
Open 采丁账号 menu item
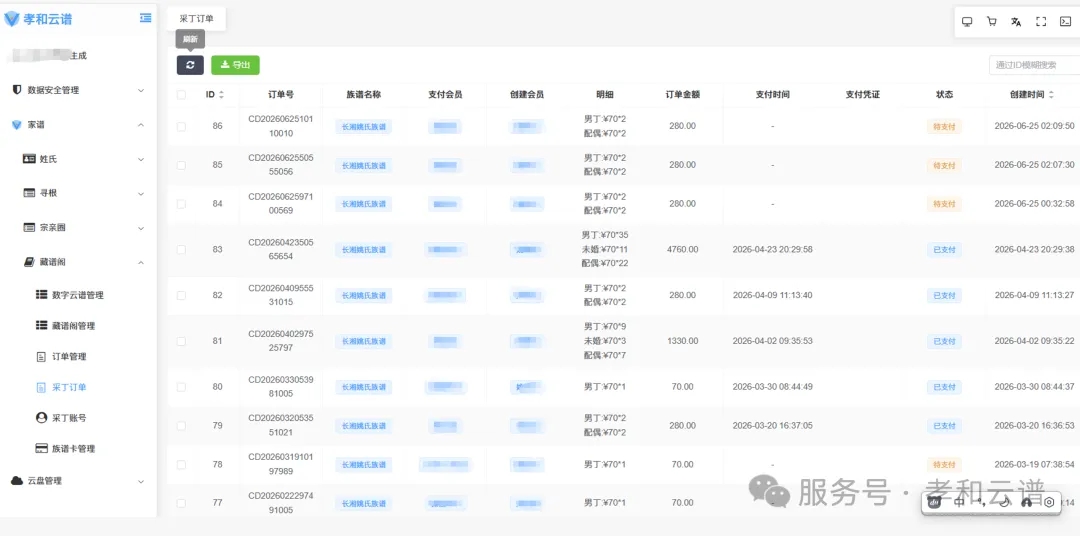click(x=69, y=418)
